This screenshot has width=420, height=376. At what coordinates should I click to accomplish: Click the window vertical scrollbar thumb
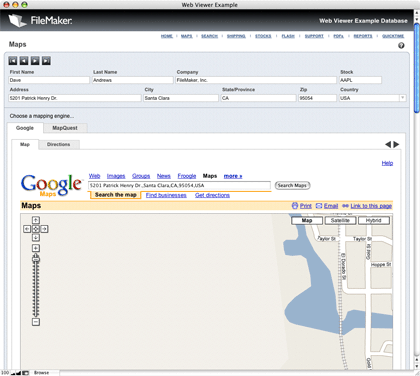tap(417, 68)
